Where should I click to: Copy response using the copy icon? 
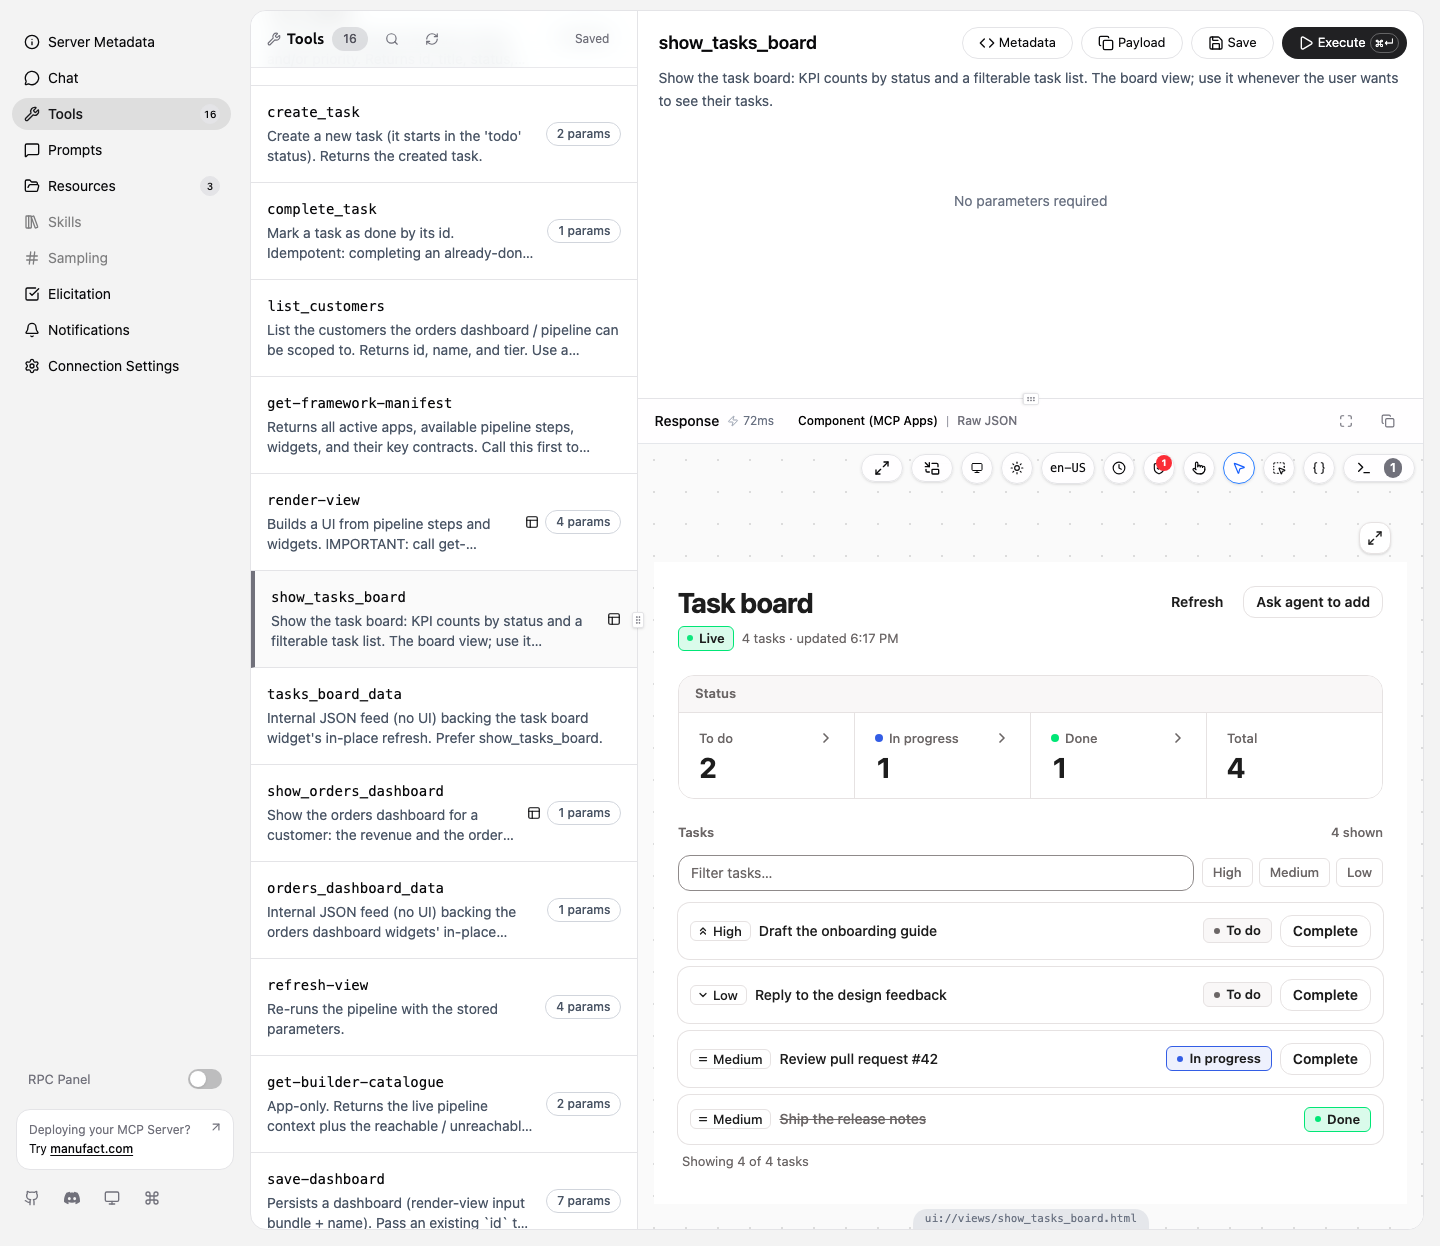1388,421
